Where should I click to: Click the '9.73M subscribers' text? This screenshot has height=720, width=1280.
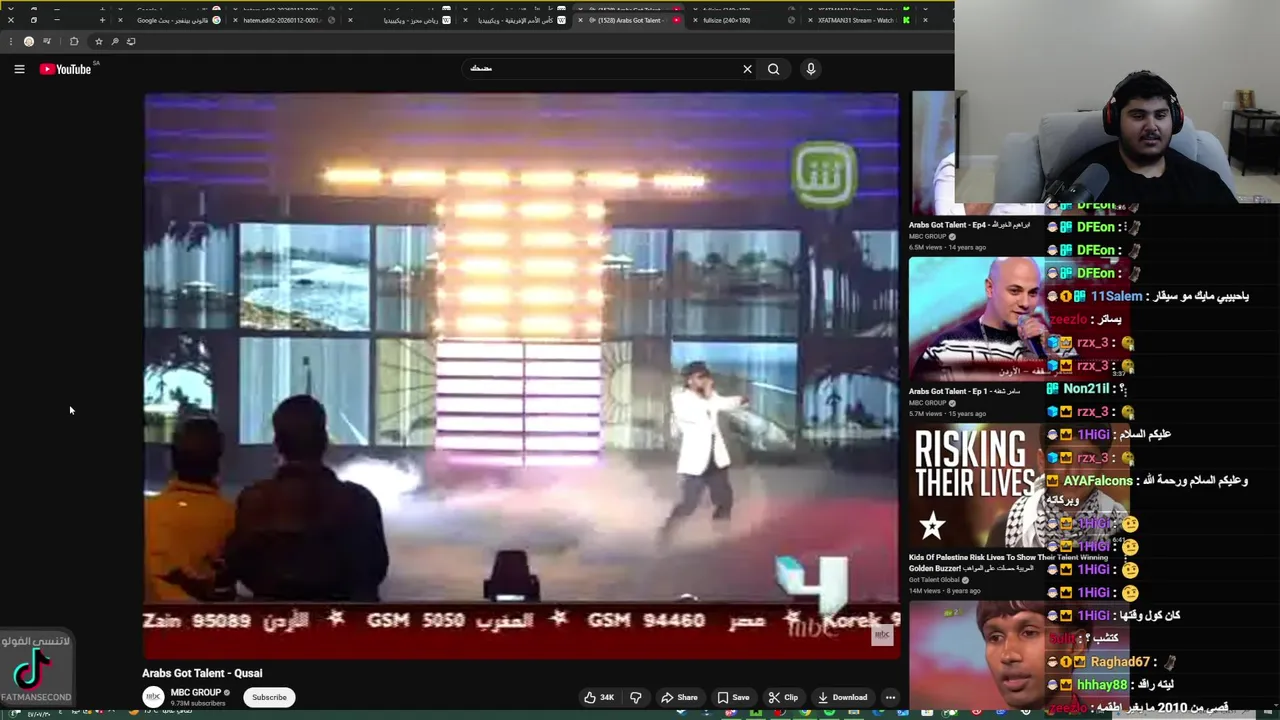196,703
